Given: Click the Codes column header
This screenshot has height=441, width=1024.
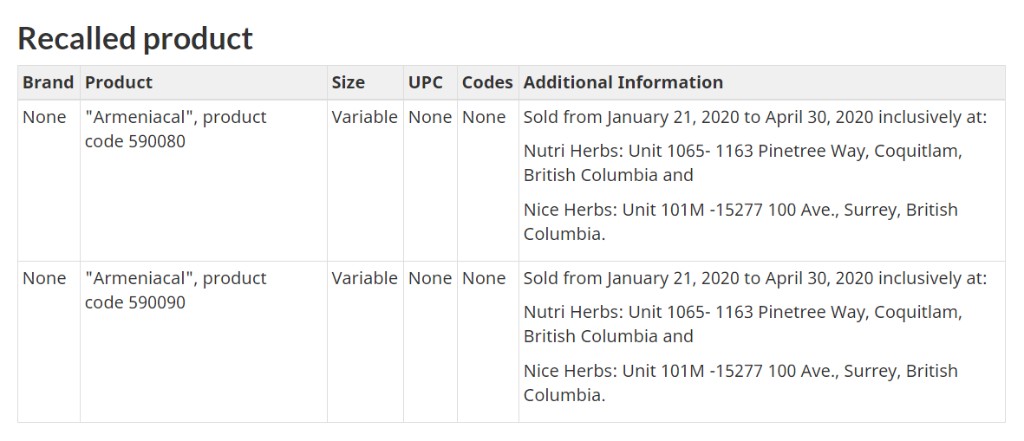Looking at the screenshot, I should pyautogui.click(x=487, y=82).
